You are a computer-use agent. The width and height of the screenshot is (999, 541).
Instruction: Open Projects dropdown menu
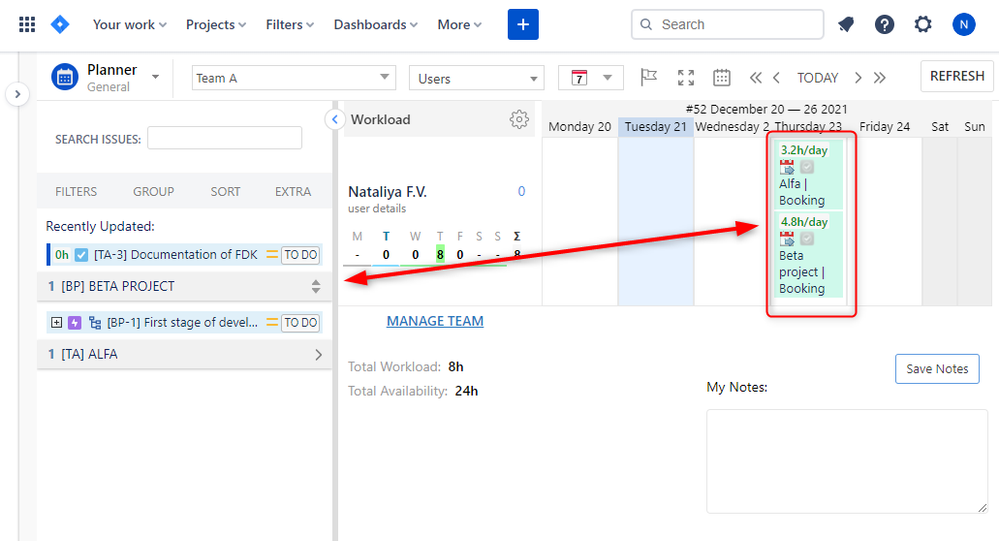pos(215,25)
